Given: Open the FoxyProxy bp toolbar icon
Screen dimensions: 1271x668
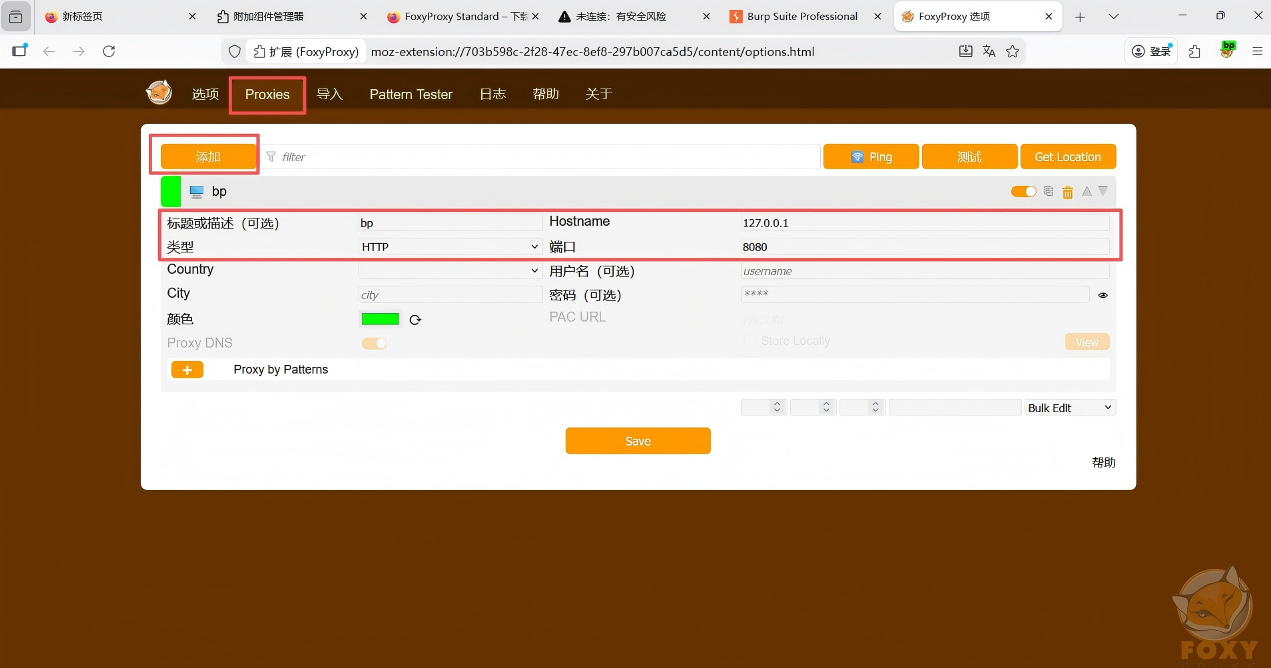Looking at the screenshot, I should point(1227,50).
